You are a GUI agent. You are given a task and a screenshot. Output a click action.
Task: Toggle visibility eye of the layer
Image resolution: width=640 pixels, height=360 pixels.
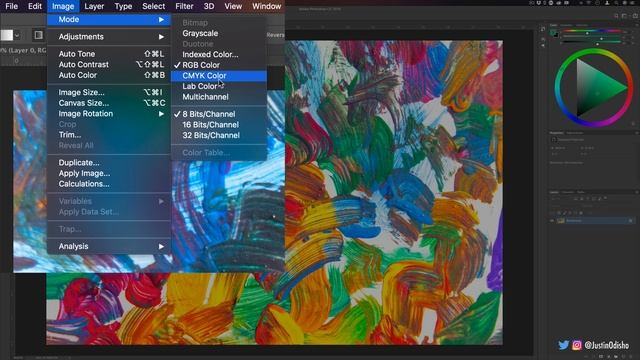click(552, 221)
